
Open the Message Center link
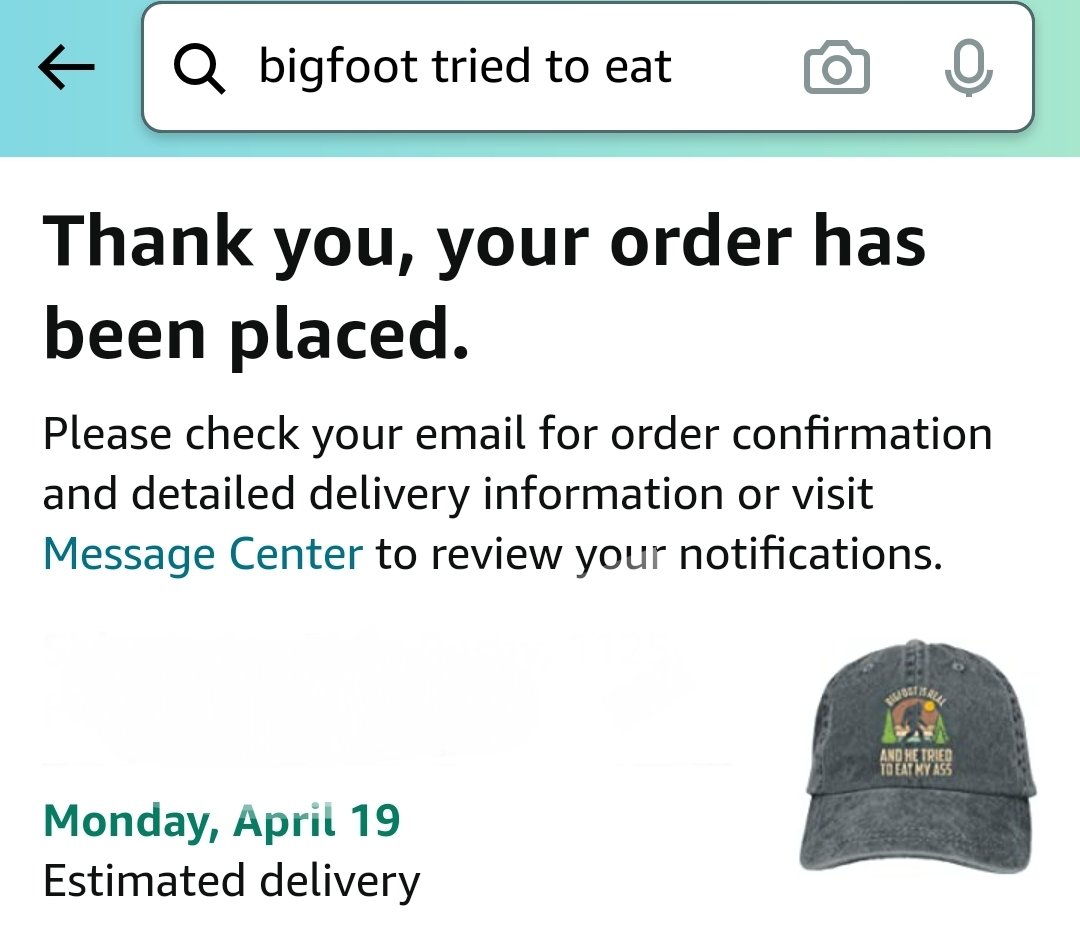coord(202,554)
